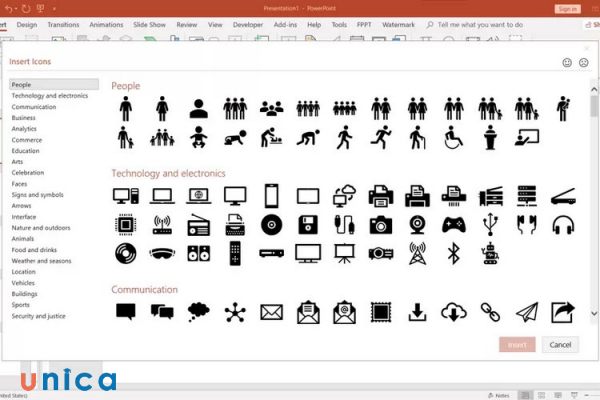Click the Cancel button
600x400 pixels.
[560, 344]
